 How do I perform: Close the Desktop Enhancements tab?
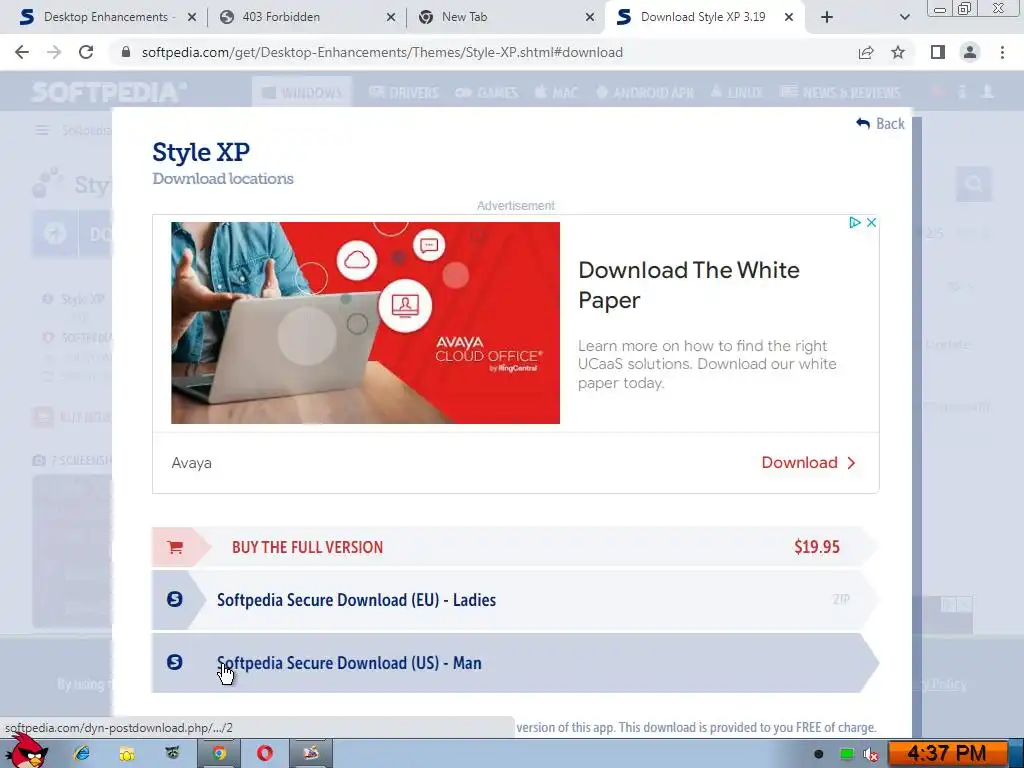point(192,17)
